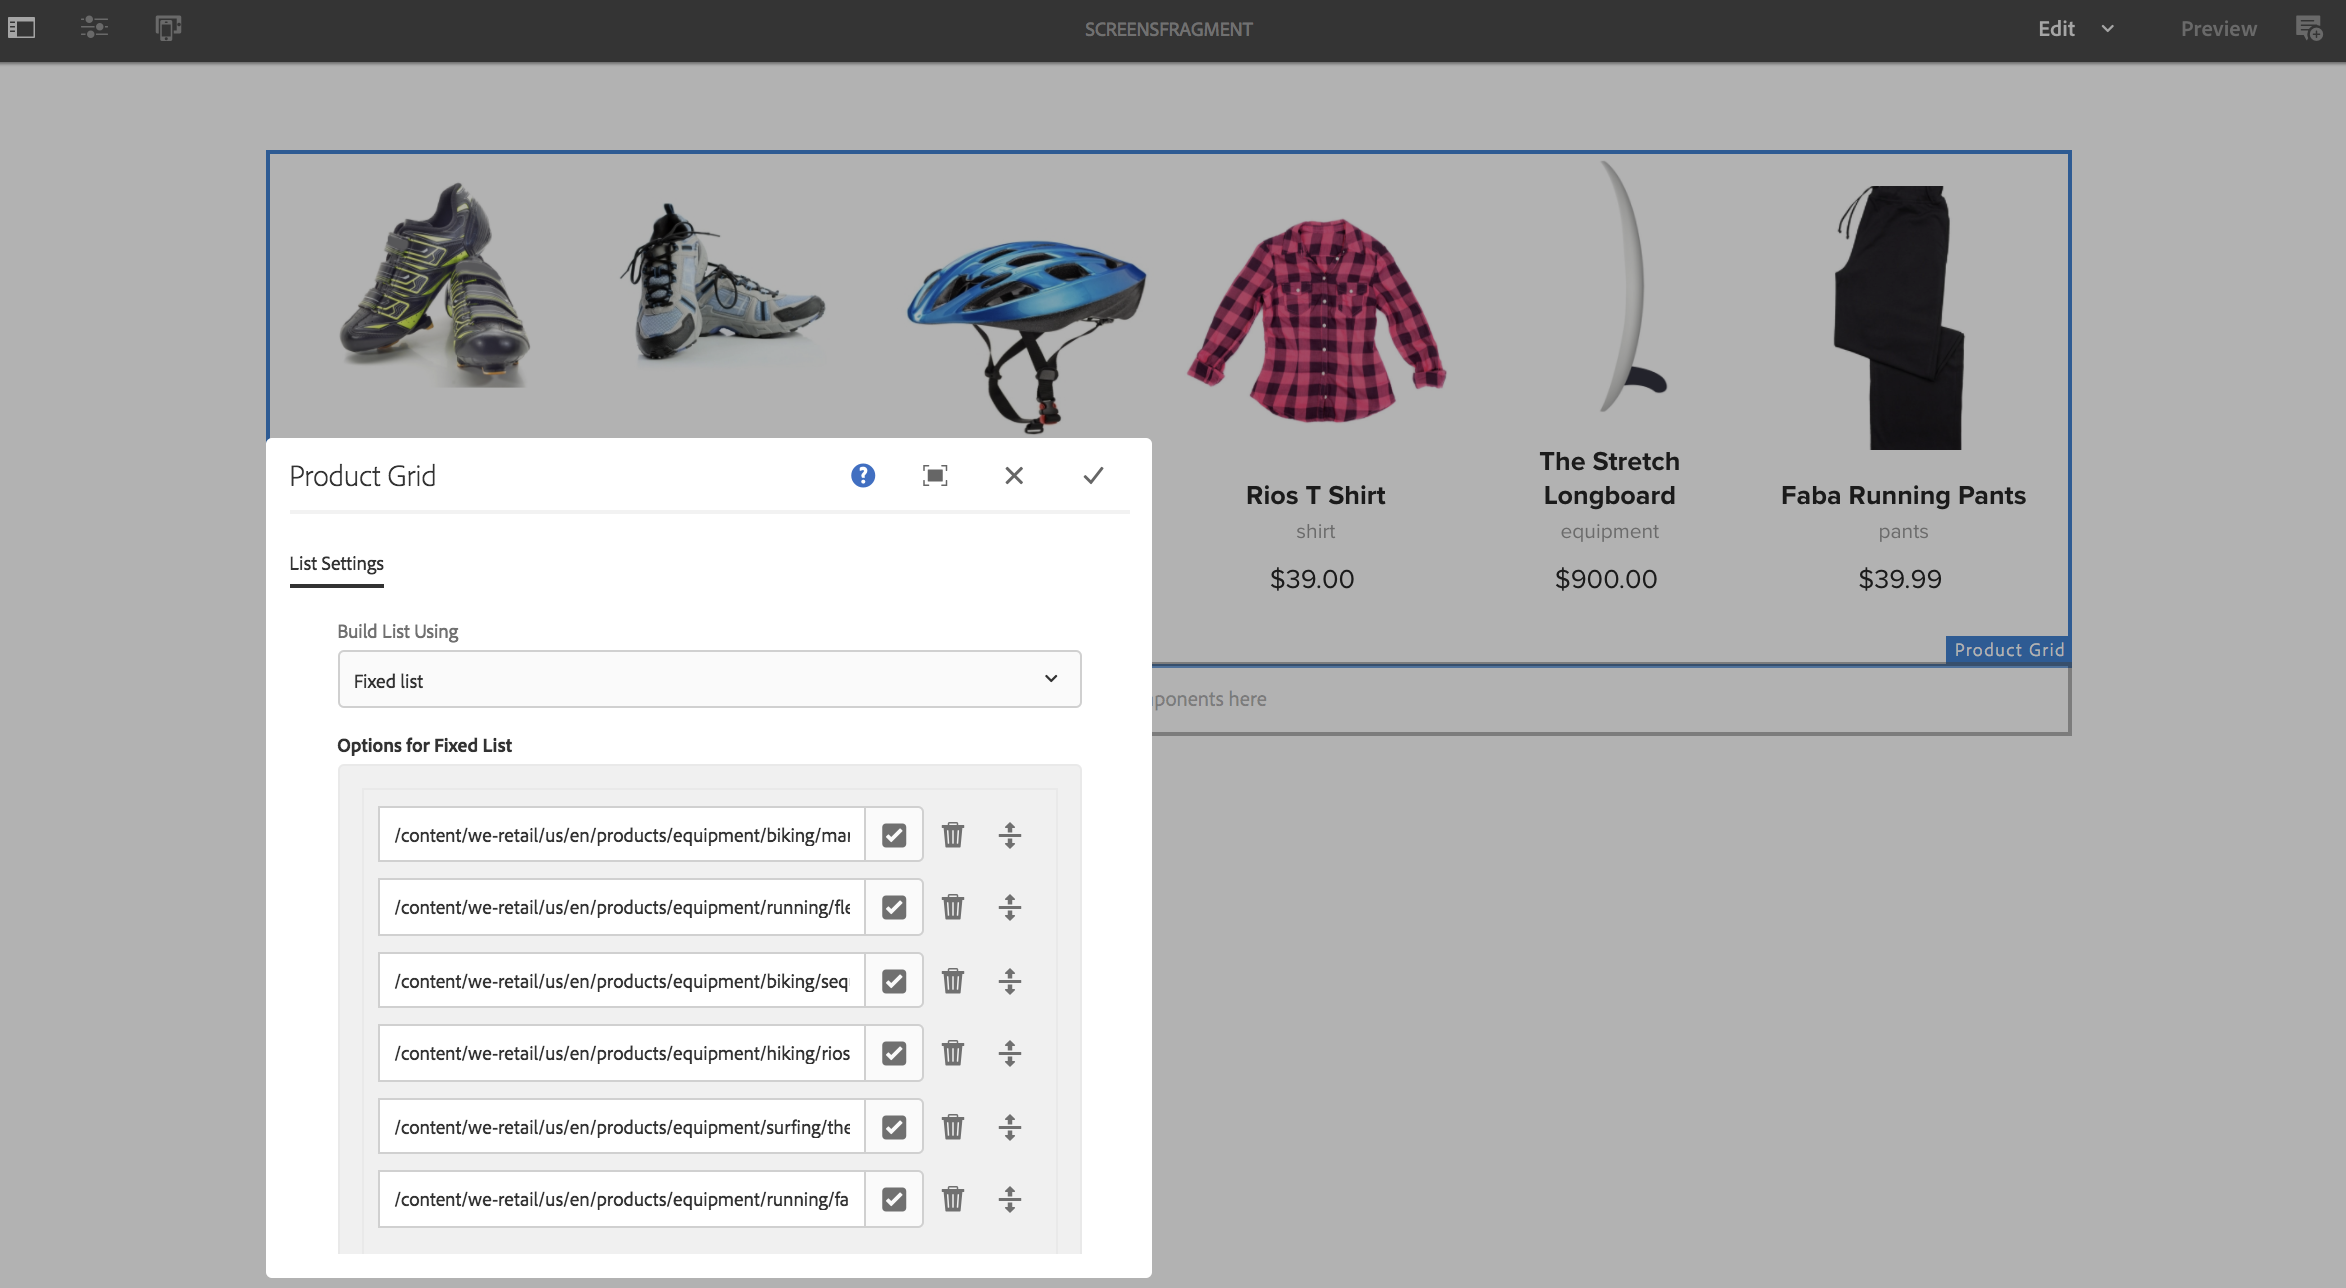Open the emulator device icon
The height and width of the screenshot is (1288, 2346).
coord(168,28)
